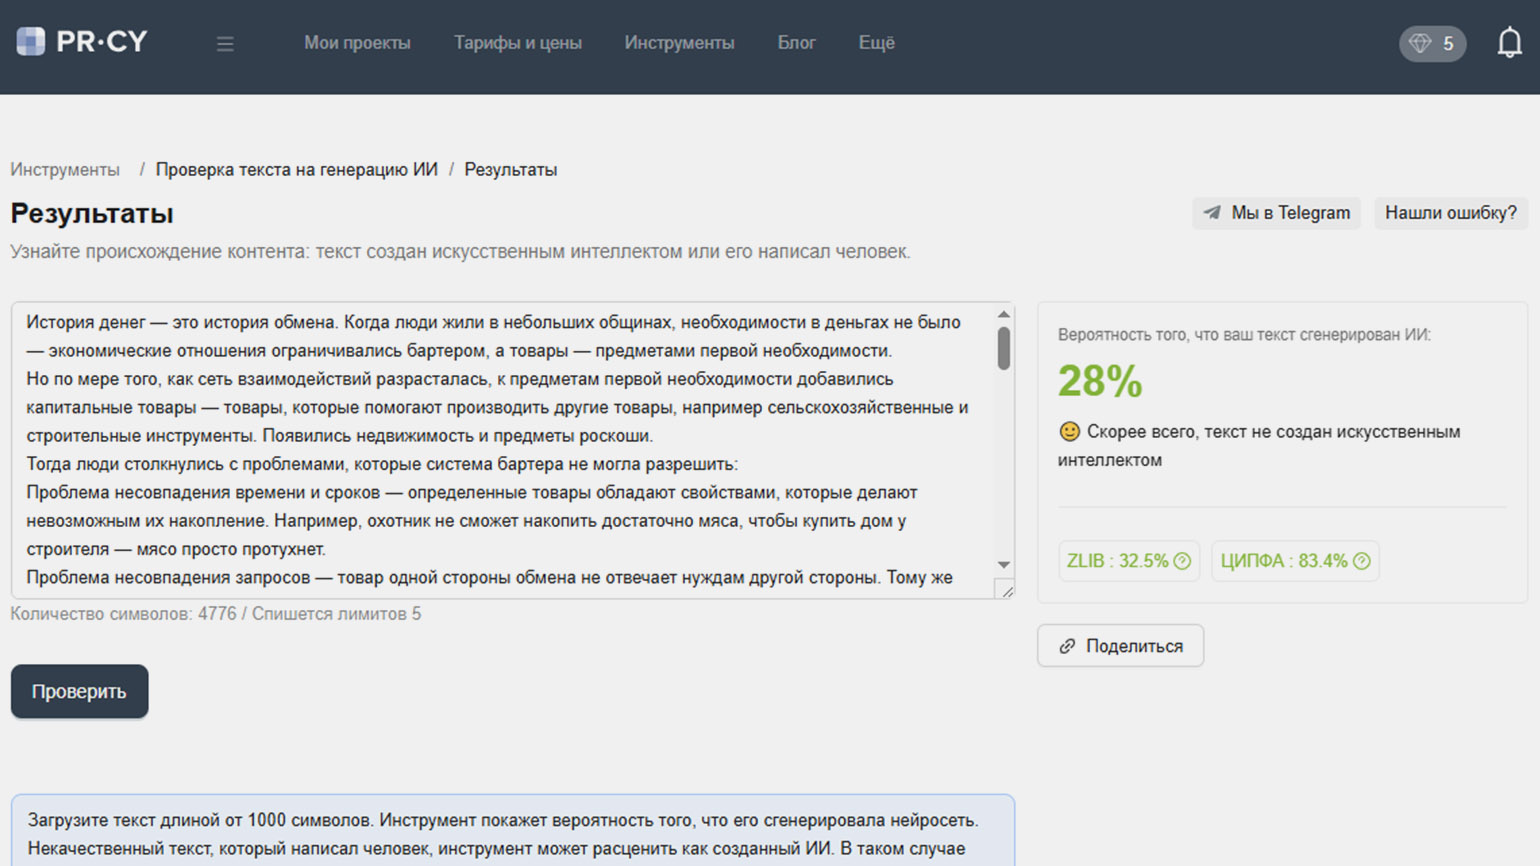Click the PR-CY logo icon
The width and height of the screenshot is (1540, 866).
(31, 42)
